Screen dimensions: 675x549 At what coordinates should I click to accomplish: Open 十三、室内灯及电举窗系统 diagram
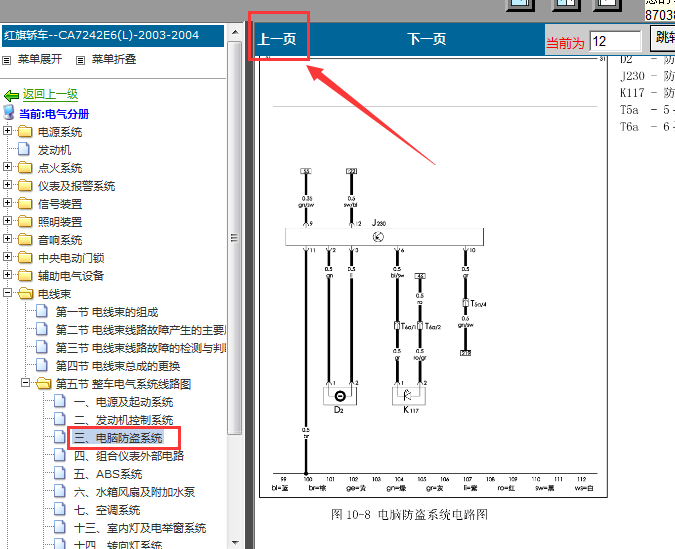(x=140, y=528)
